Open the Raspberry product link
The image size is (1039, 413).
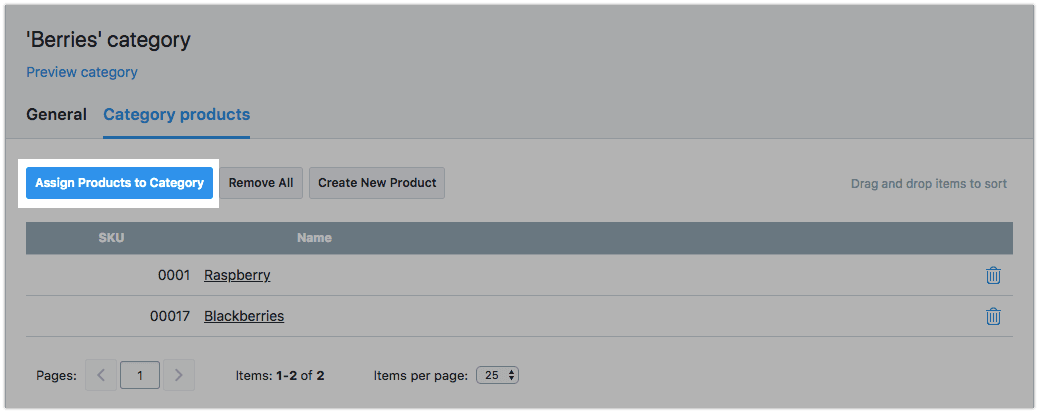[x=237, y=275]
